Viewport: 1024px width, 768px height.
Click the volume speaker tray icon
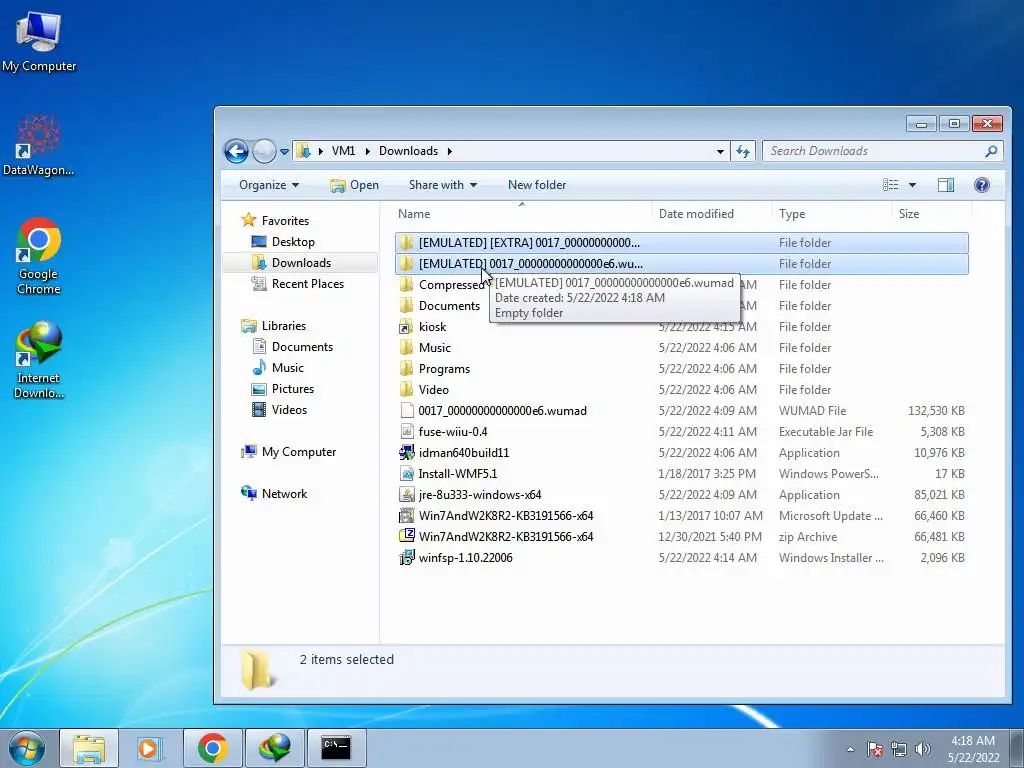click(923, 749)
